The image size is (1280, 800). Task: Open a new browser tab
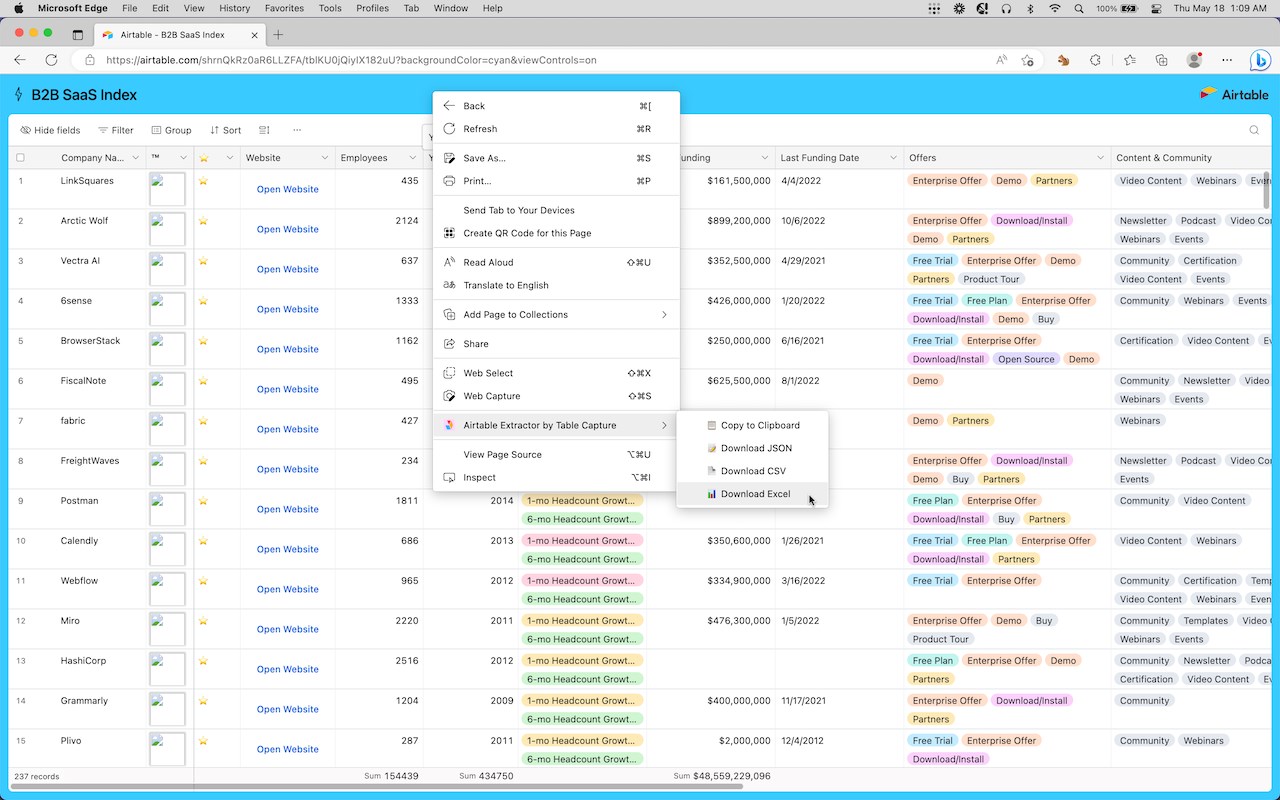[279, 35]
